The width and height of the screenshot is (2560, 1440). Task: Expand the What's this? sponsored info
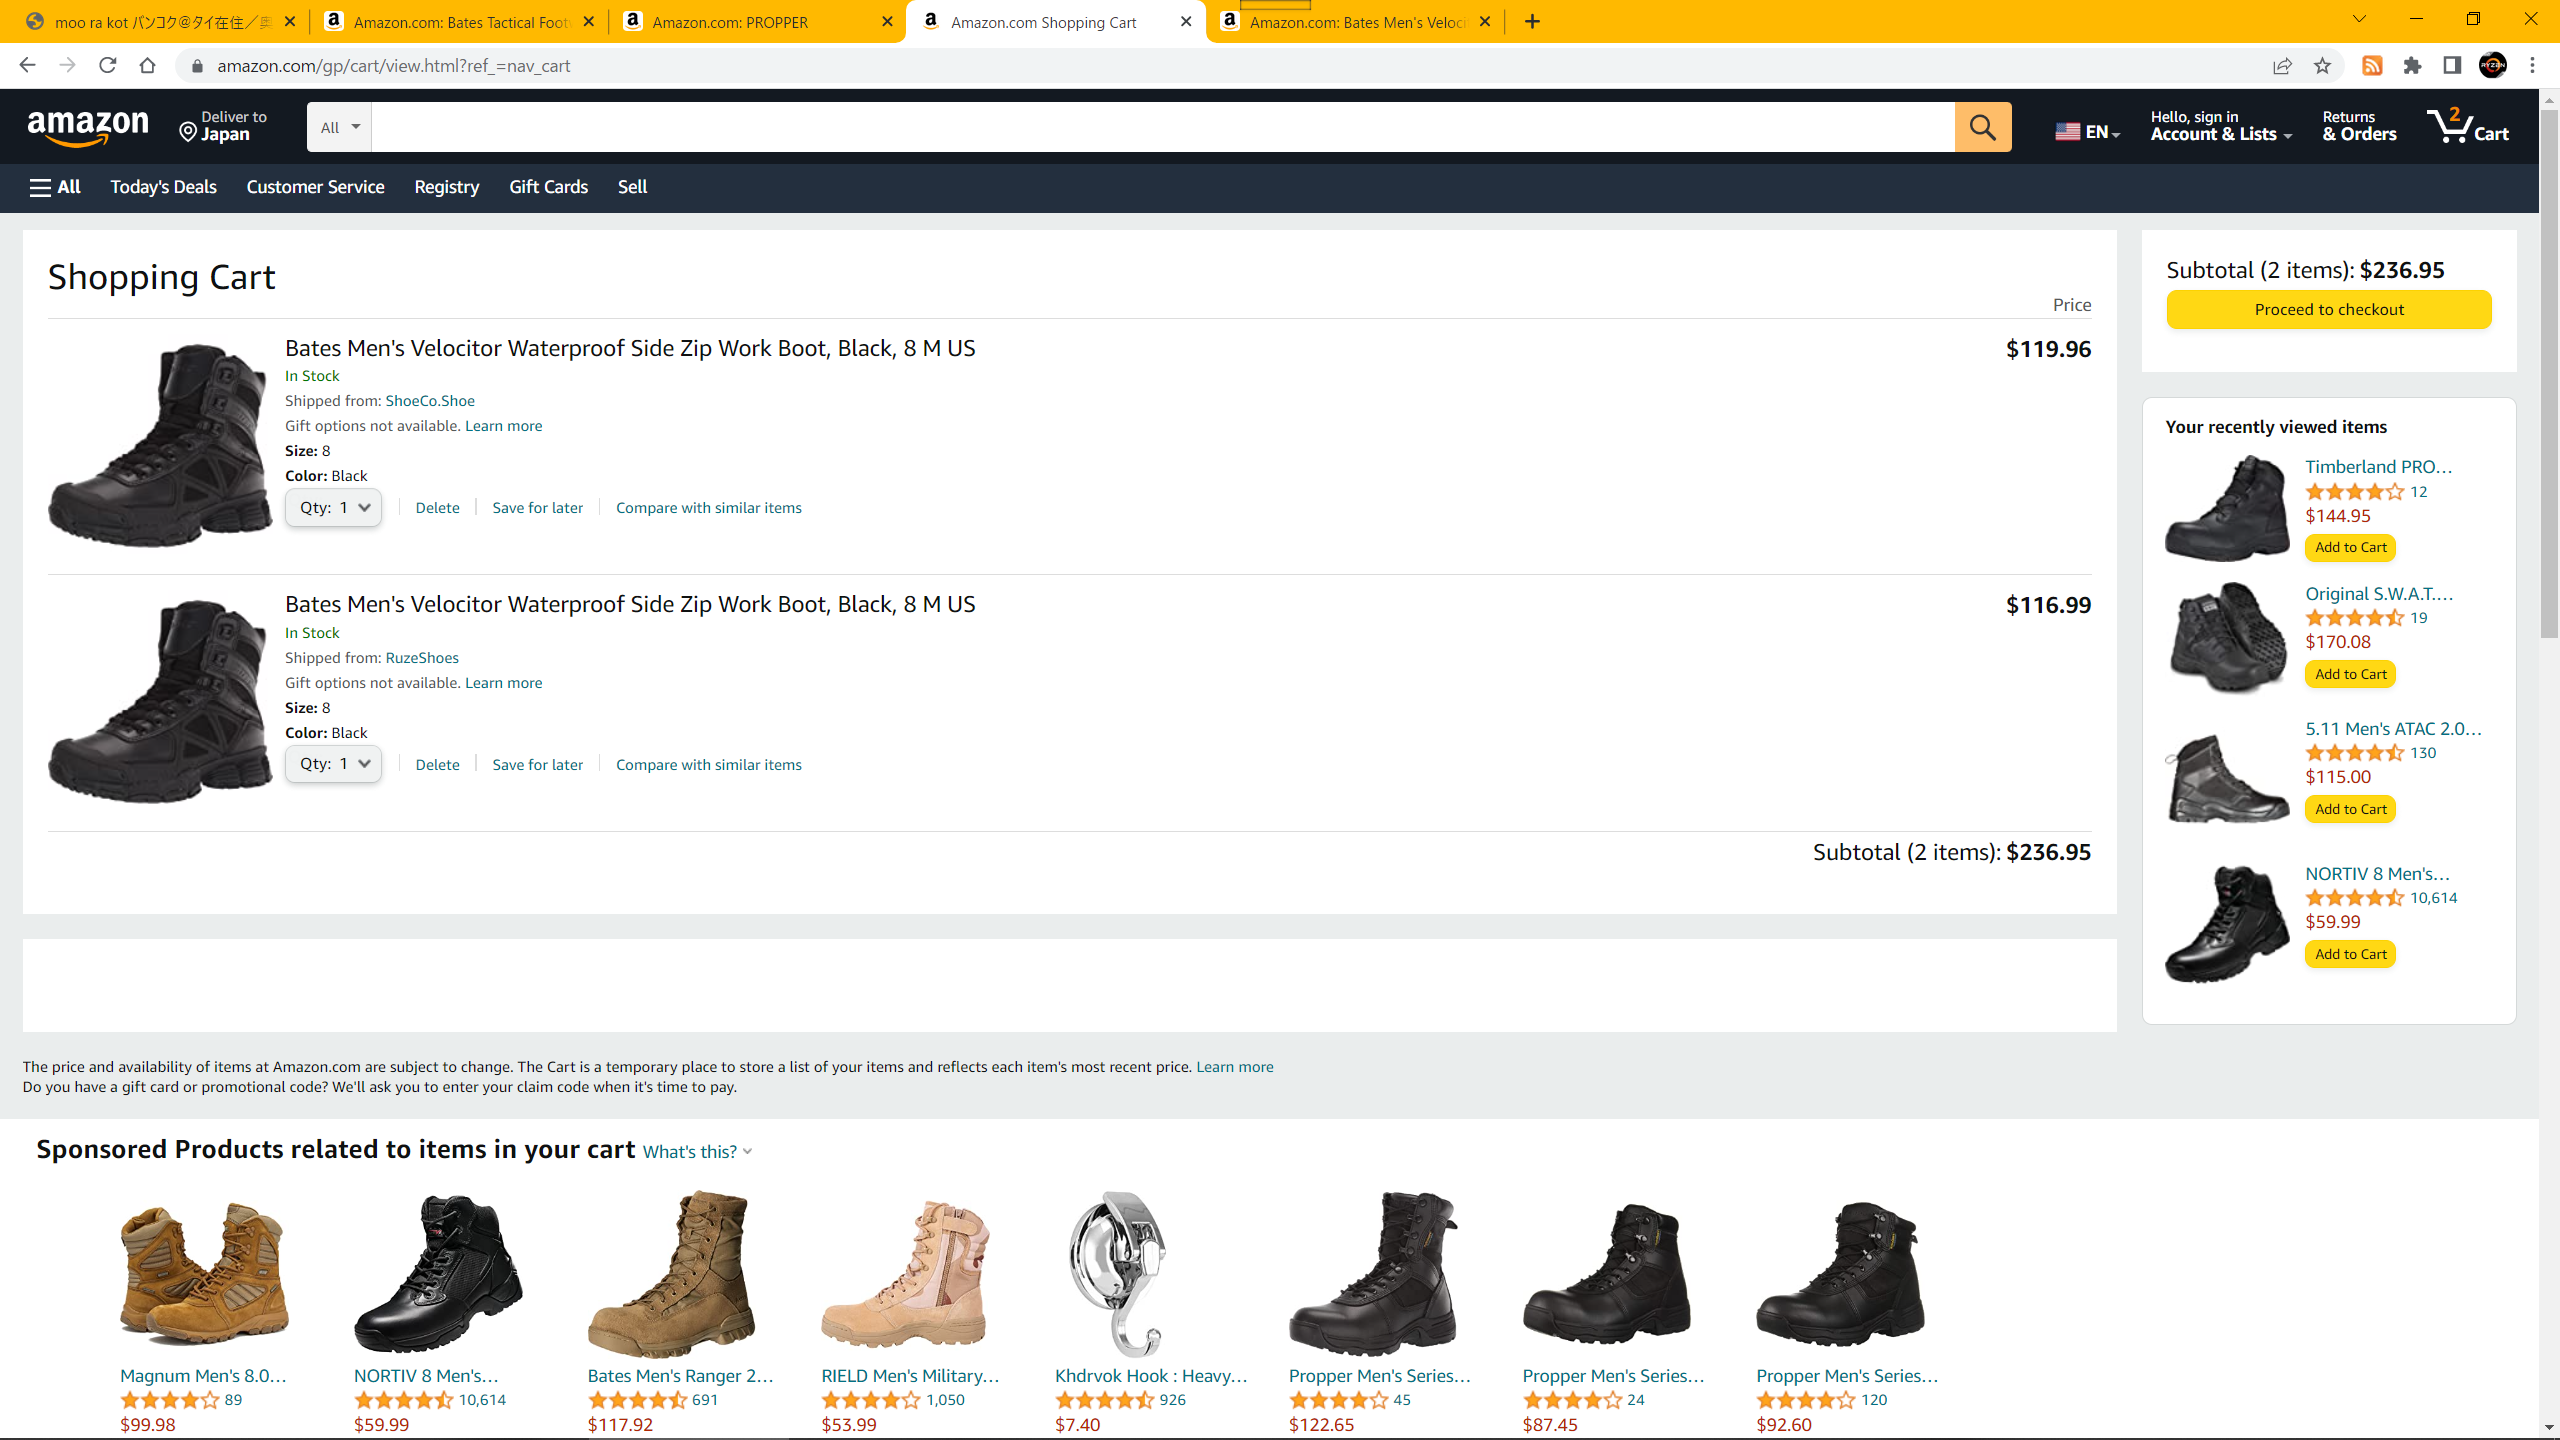[697, 1151]
